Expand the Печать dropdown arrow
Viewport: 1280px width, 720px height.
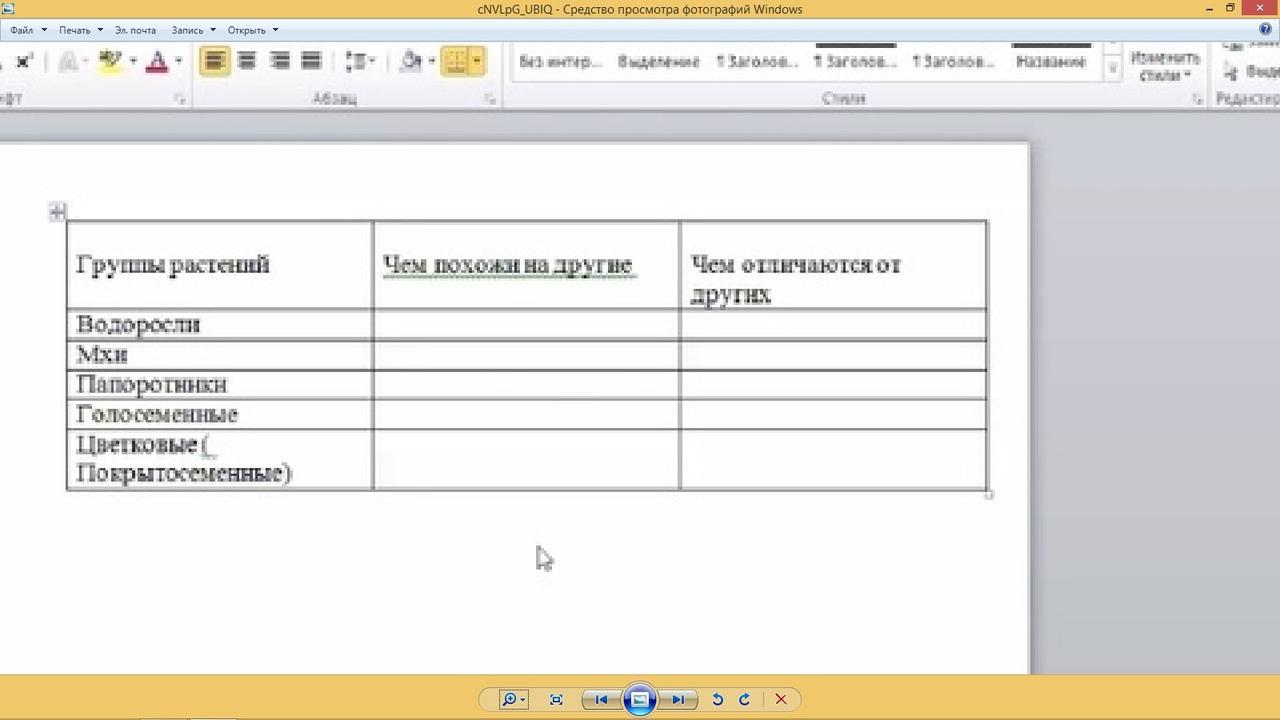click(101, 30)
